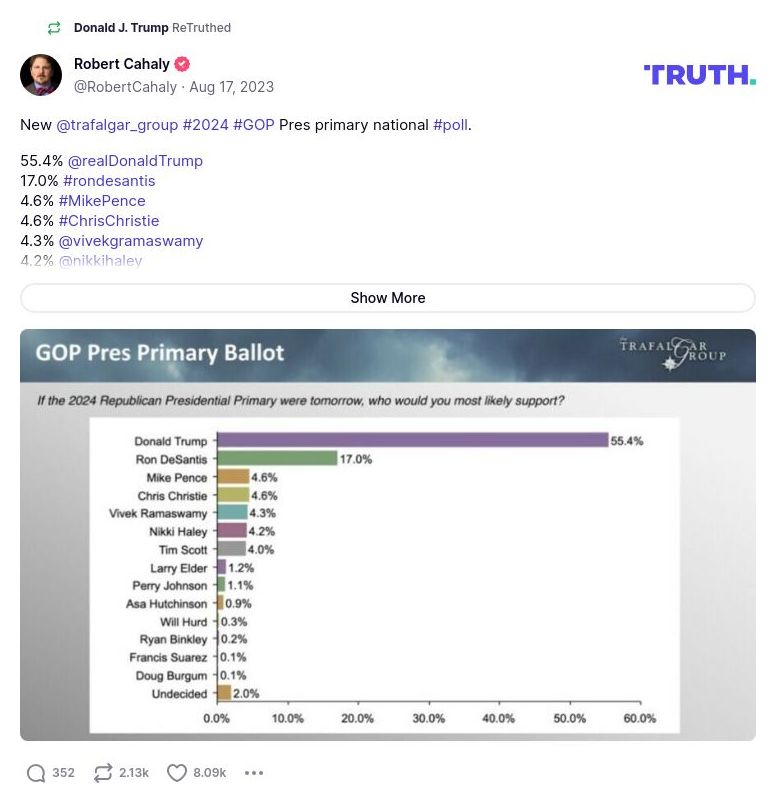Follow the #2024 hashtag link
The width and height of the screenshot is (777, 803).
click(x=205, y=125)
